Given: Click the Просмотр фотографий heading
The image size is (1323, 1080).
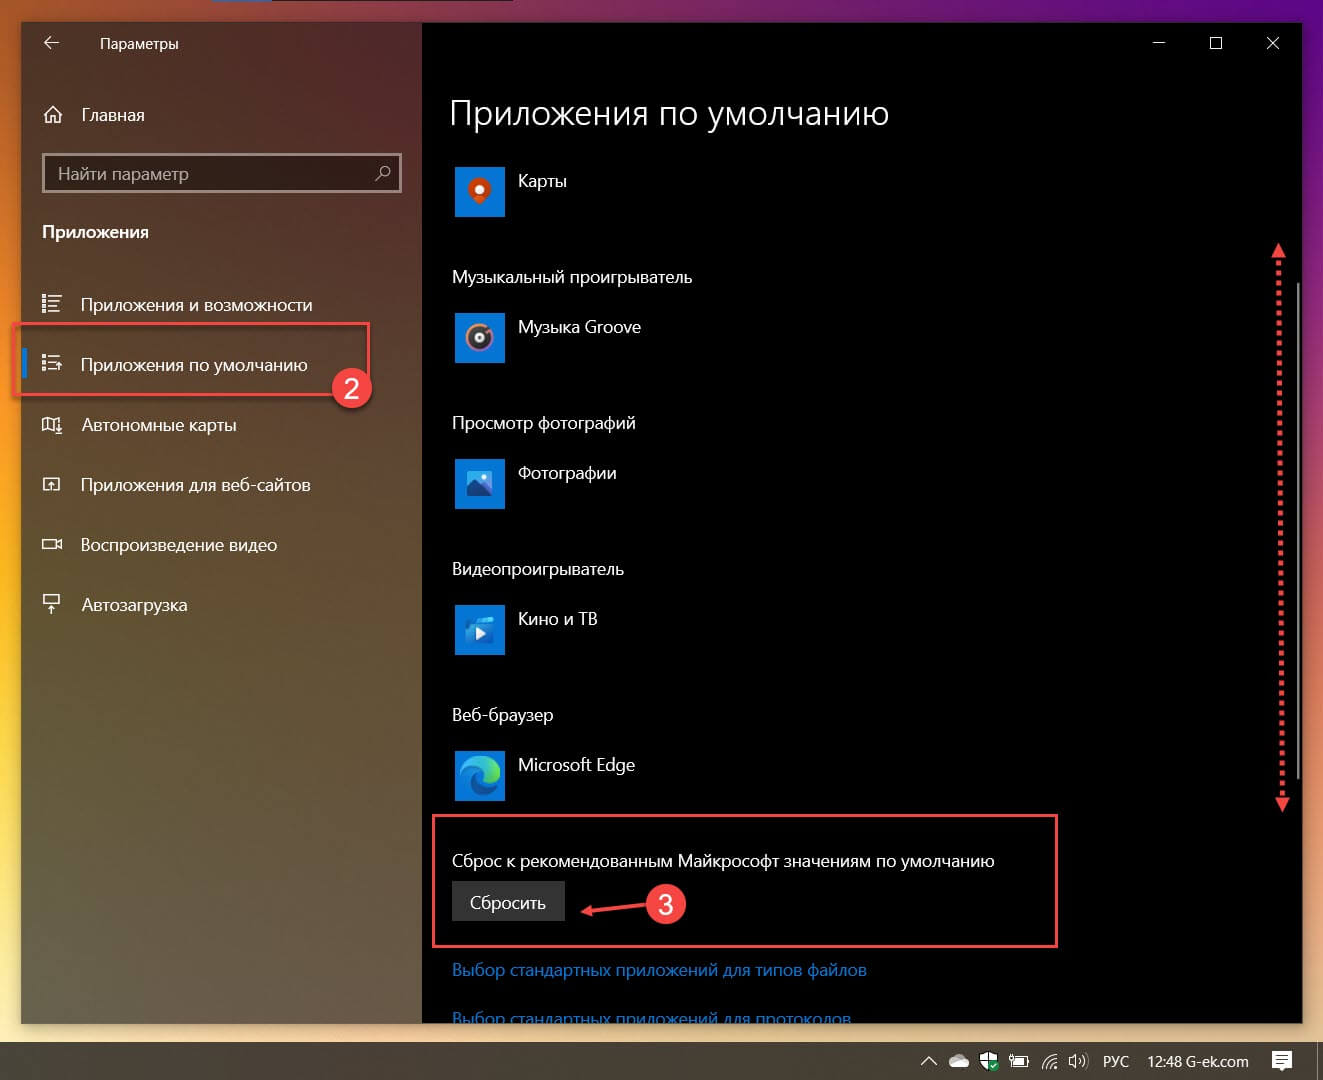Looking at the screenshot, I should tap(544, 423).
